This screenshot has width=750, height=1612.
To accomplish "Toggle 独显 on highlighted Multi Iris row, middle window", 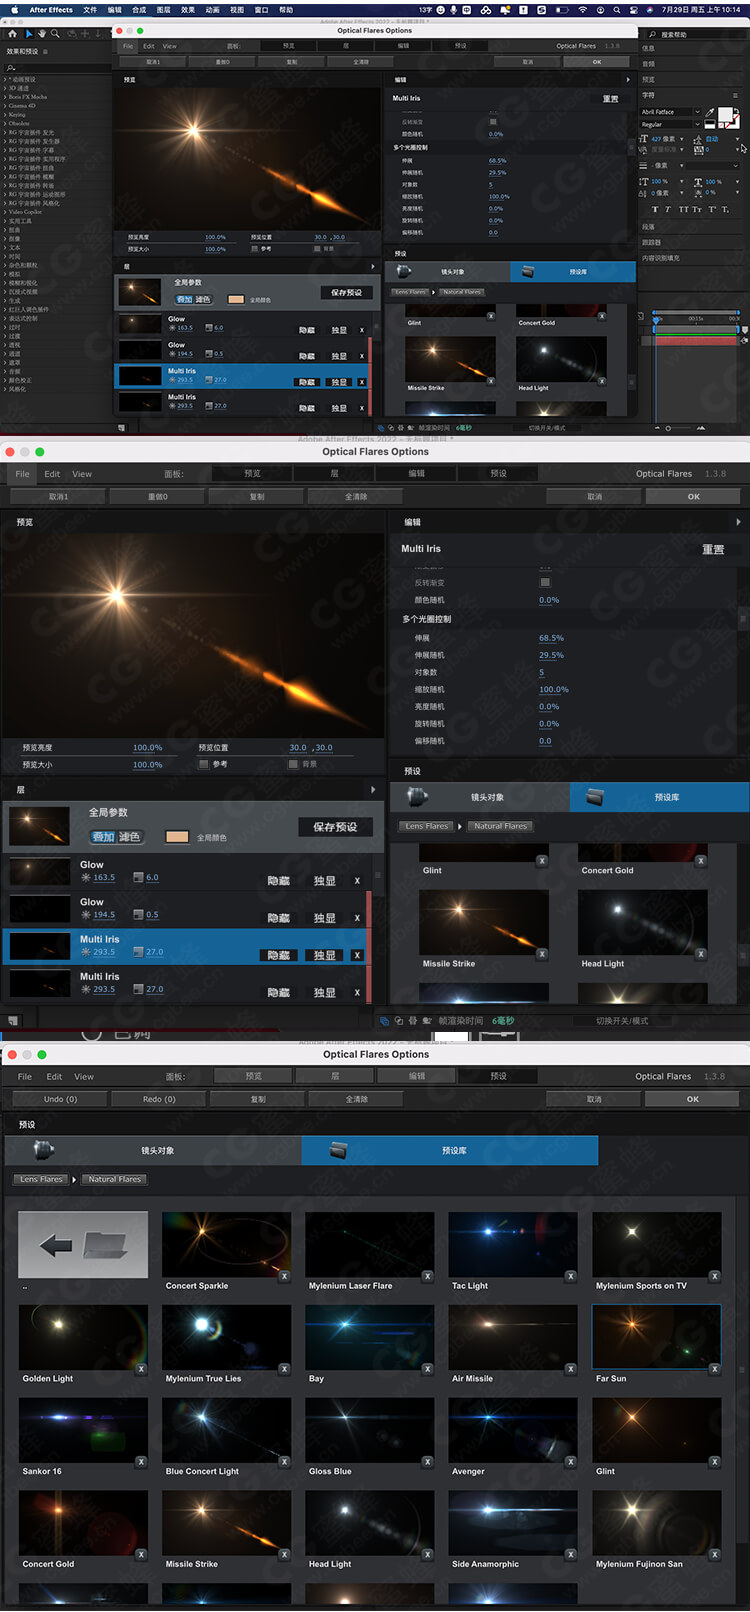I will pos(325,955).
